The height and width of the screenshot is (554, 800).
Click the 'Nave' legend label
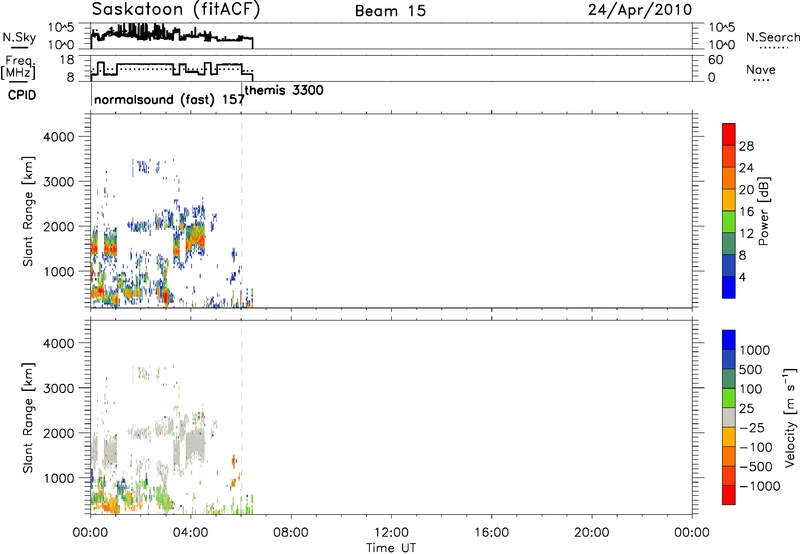[761, 69]
